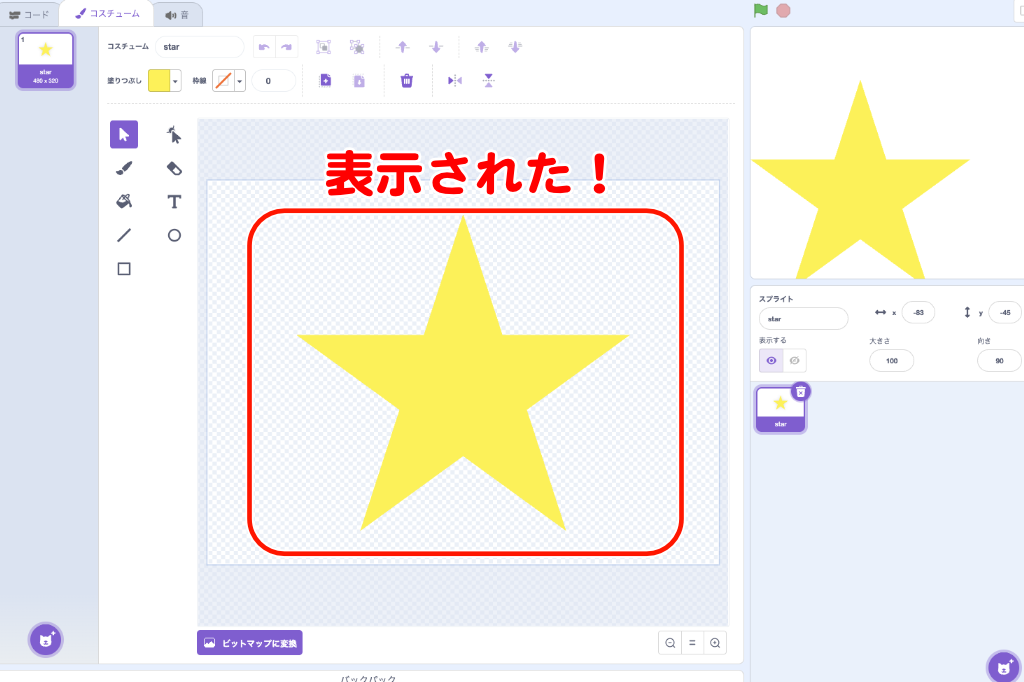The image size is (1024, 682).
Task: Select the Eraser tool
Action: 174,168
